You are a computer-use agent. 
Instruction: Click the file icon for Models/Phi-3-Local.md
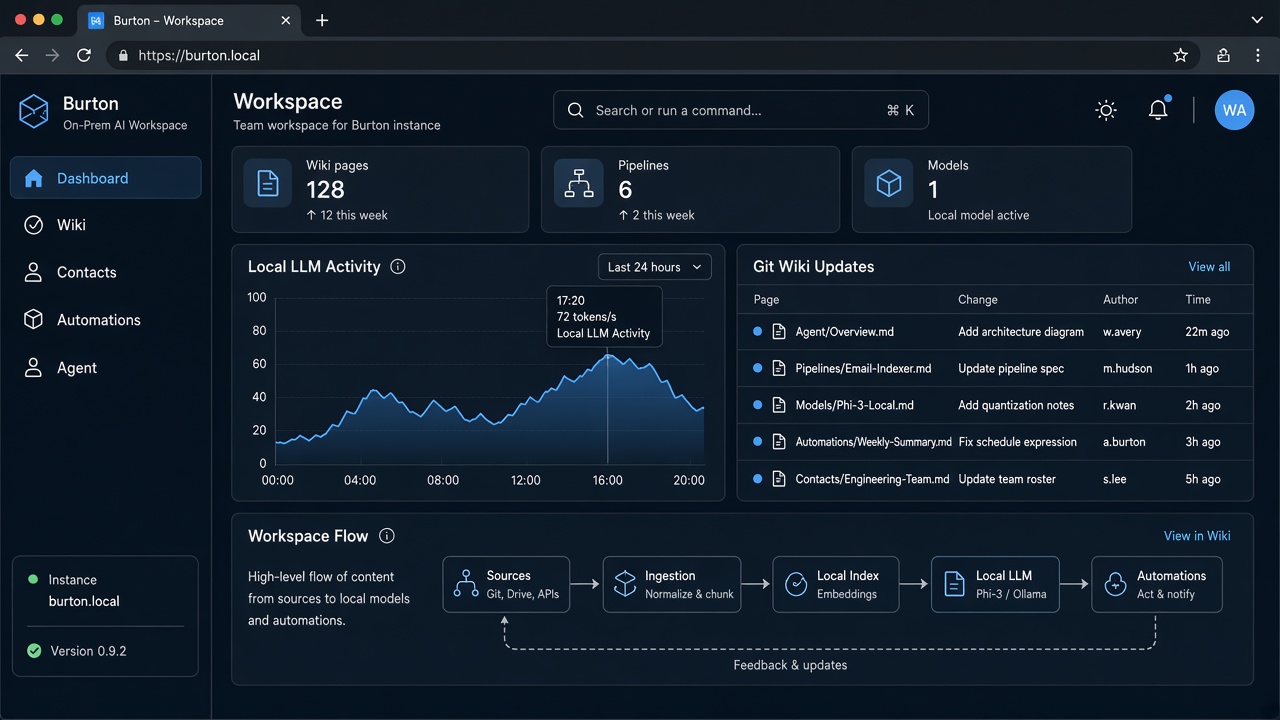(779, 405)
